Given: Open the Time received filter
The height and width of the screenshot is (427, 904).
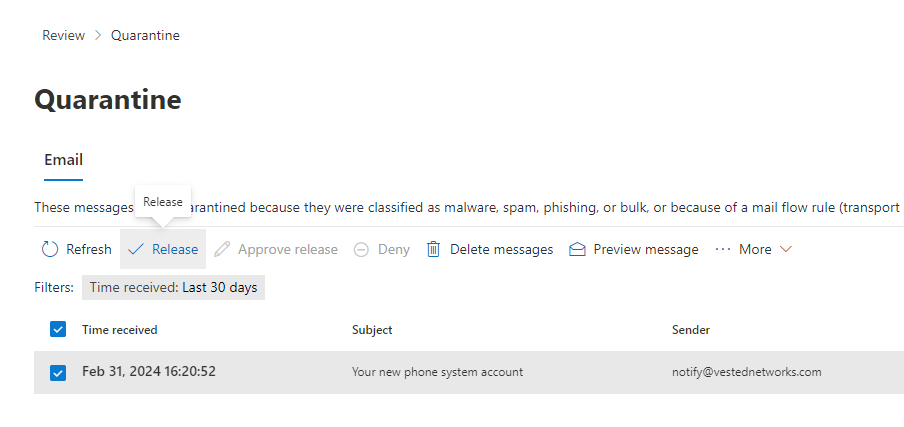Looking at the screenshot, I should pyautogui.click(x=173, y=288).
